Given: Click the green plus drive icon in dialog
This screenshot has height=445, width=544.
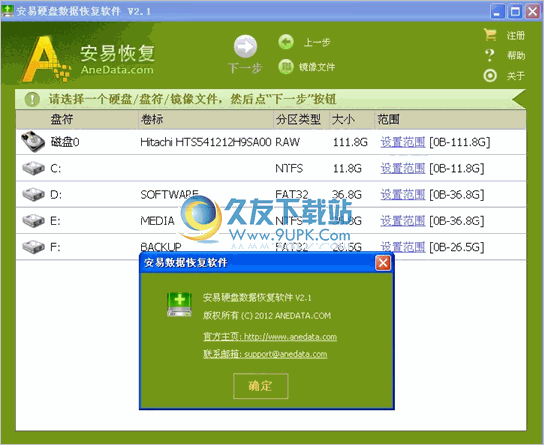Looking at the screenshot, I should 179,304.
